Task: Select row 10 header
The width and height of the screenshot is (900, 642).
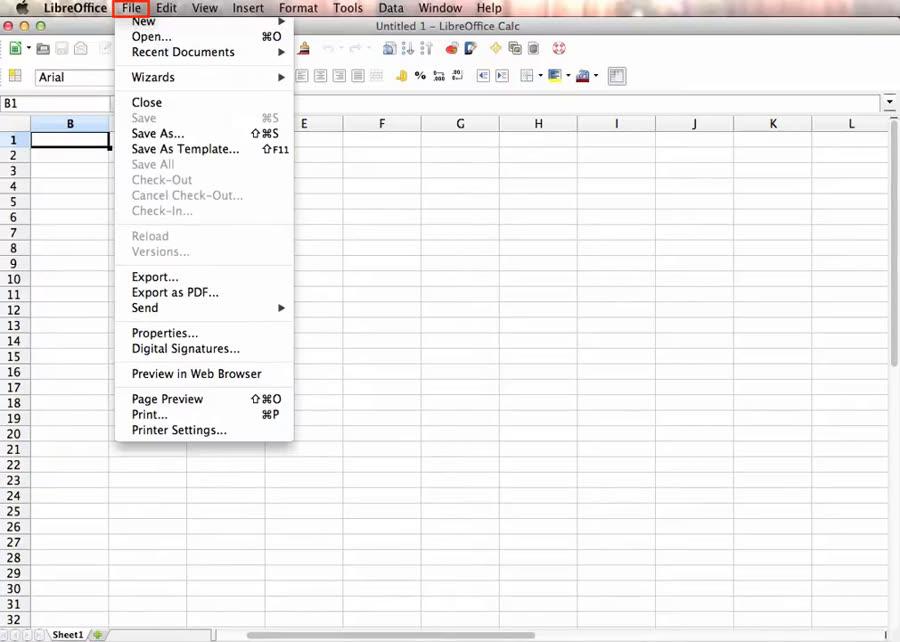Action: click(x=14, y=279)
